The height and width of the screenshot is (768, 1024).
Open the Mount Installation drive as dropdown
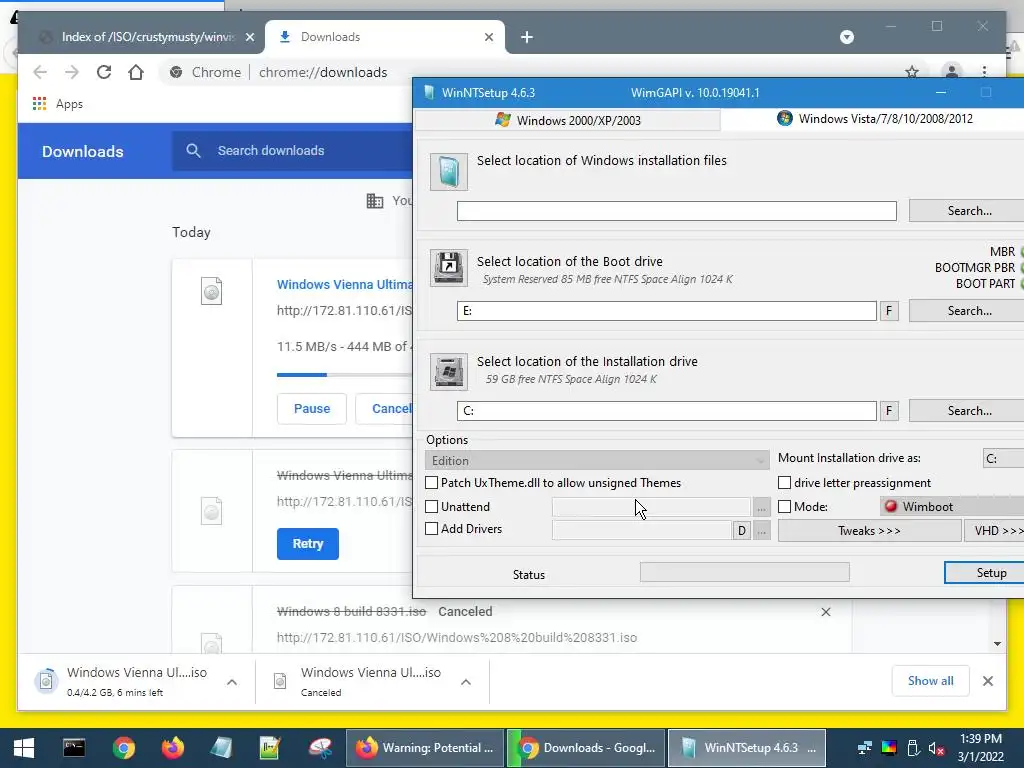click(x=1003, y=458)
